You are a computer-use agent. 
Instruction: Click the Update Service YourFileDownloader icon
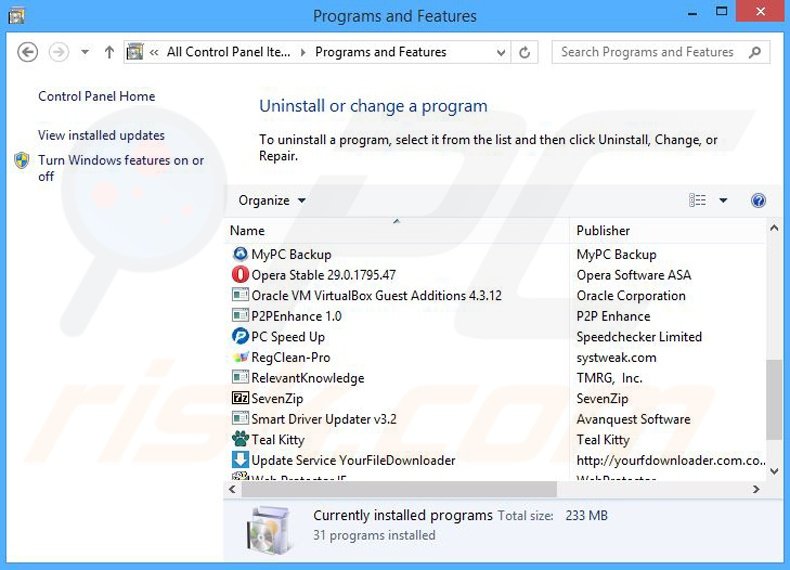[x=240, y=460]
